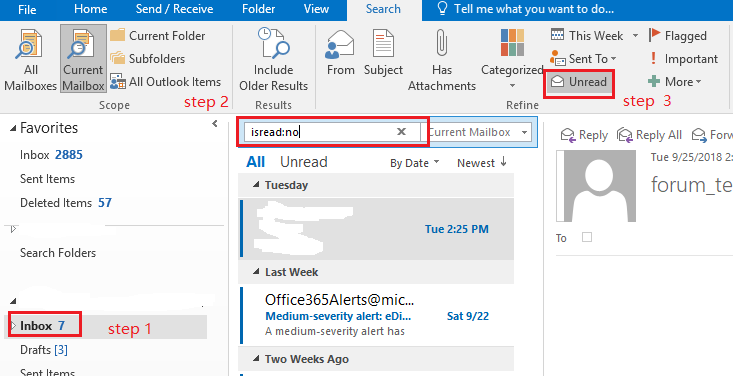Viewport: 733px width, 376px height.
Task: Open the Folder ribbon tab
Action: [x=259, y=9]
